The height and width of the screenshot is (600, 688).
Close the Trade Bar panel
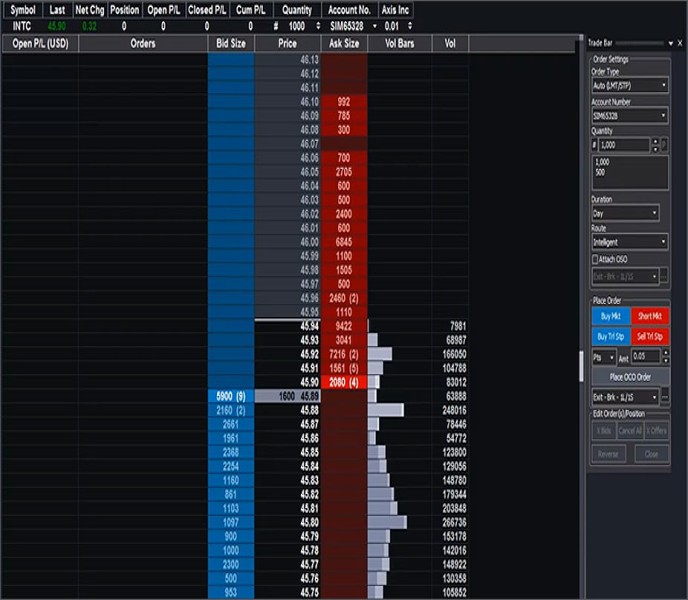click(679, 44)
